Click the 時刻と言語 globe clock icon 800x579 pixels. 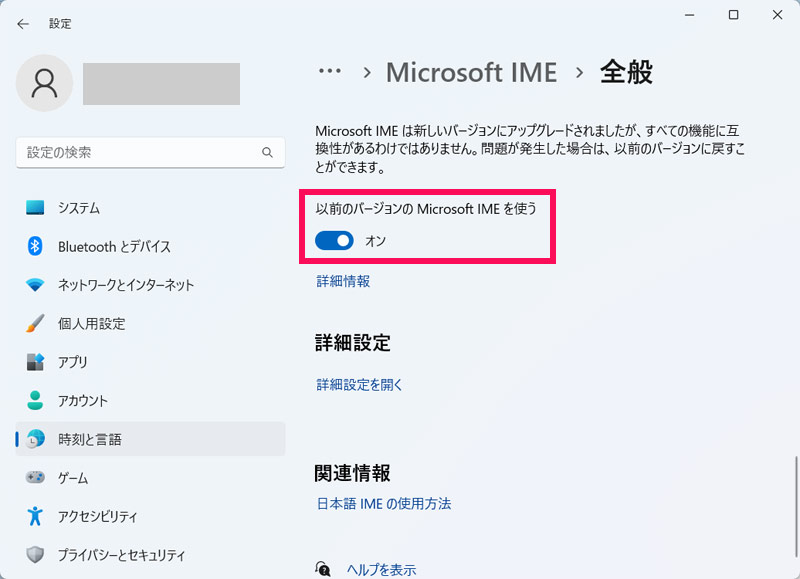tap(35, 439)
